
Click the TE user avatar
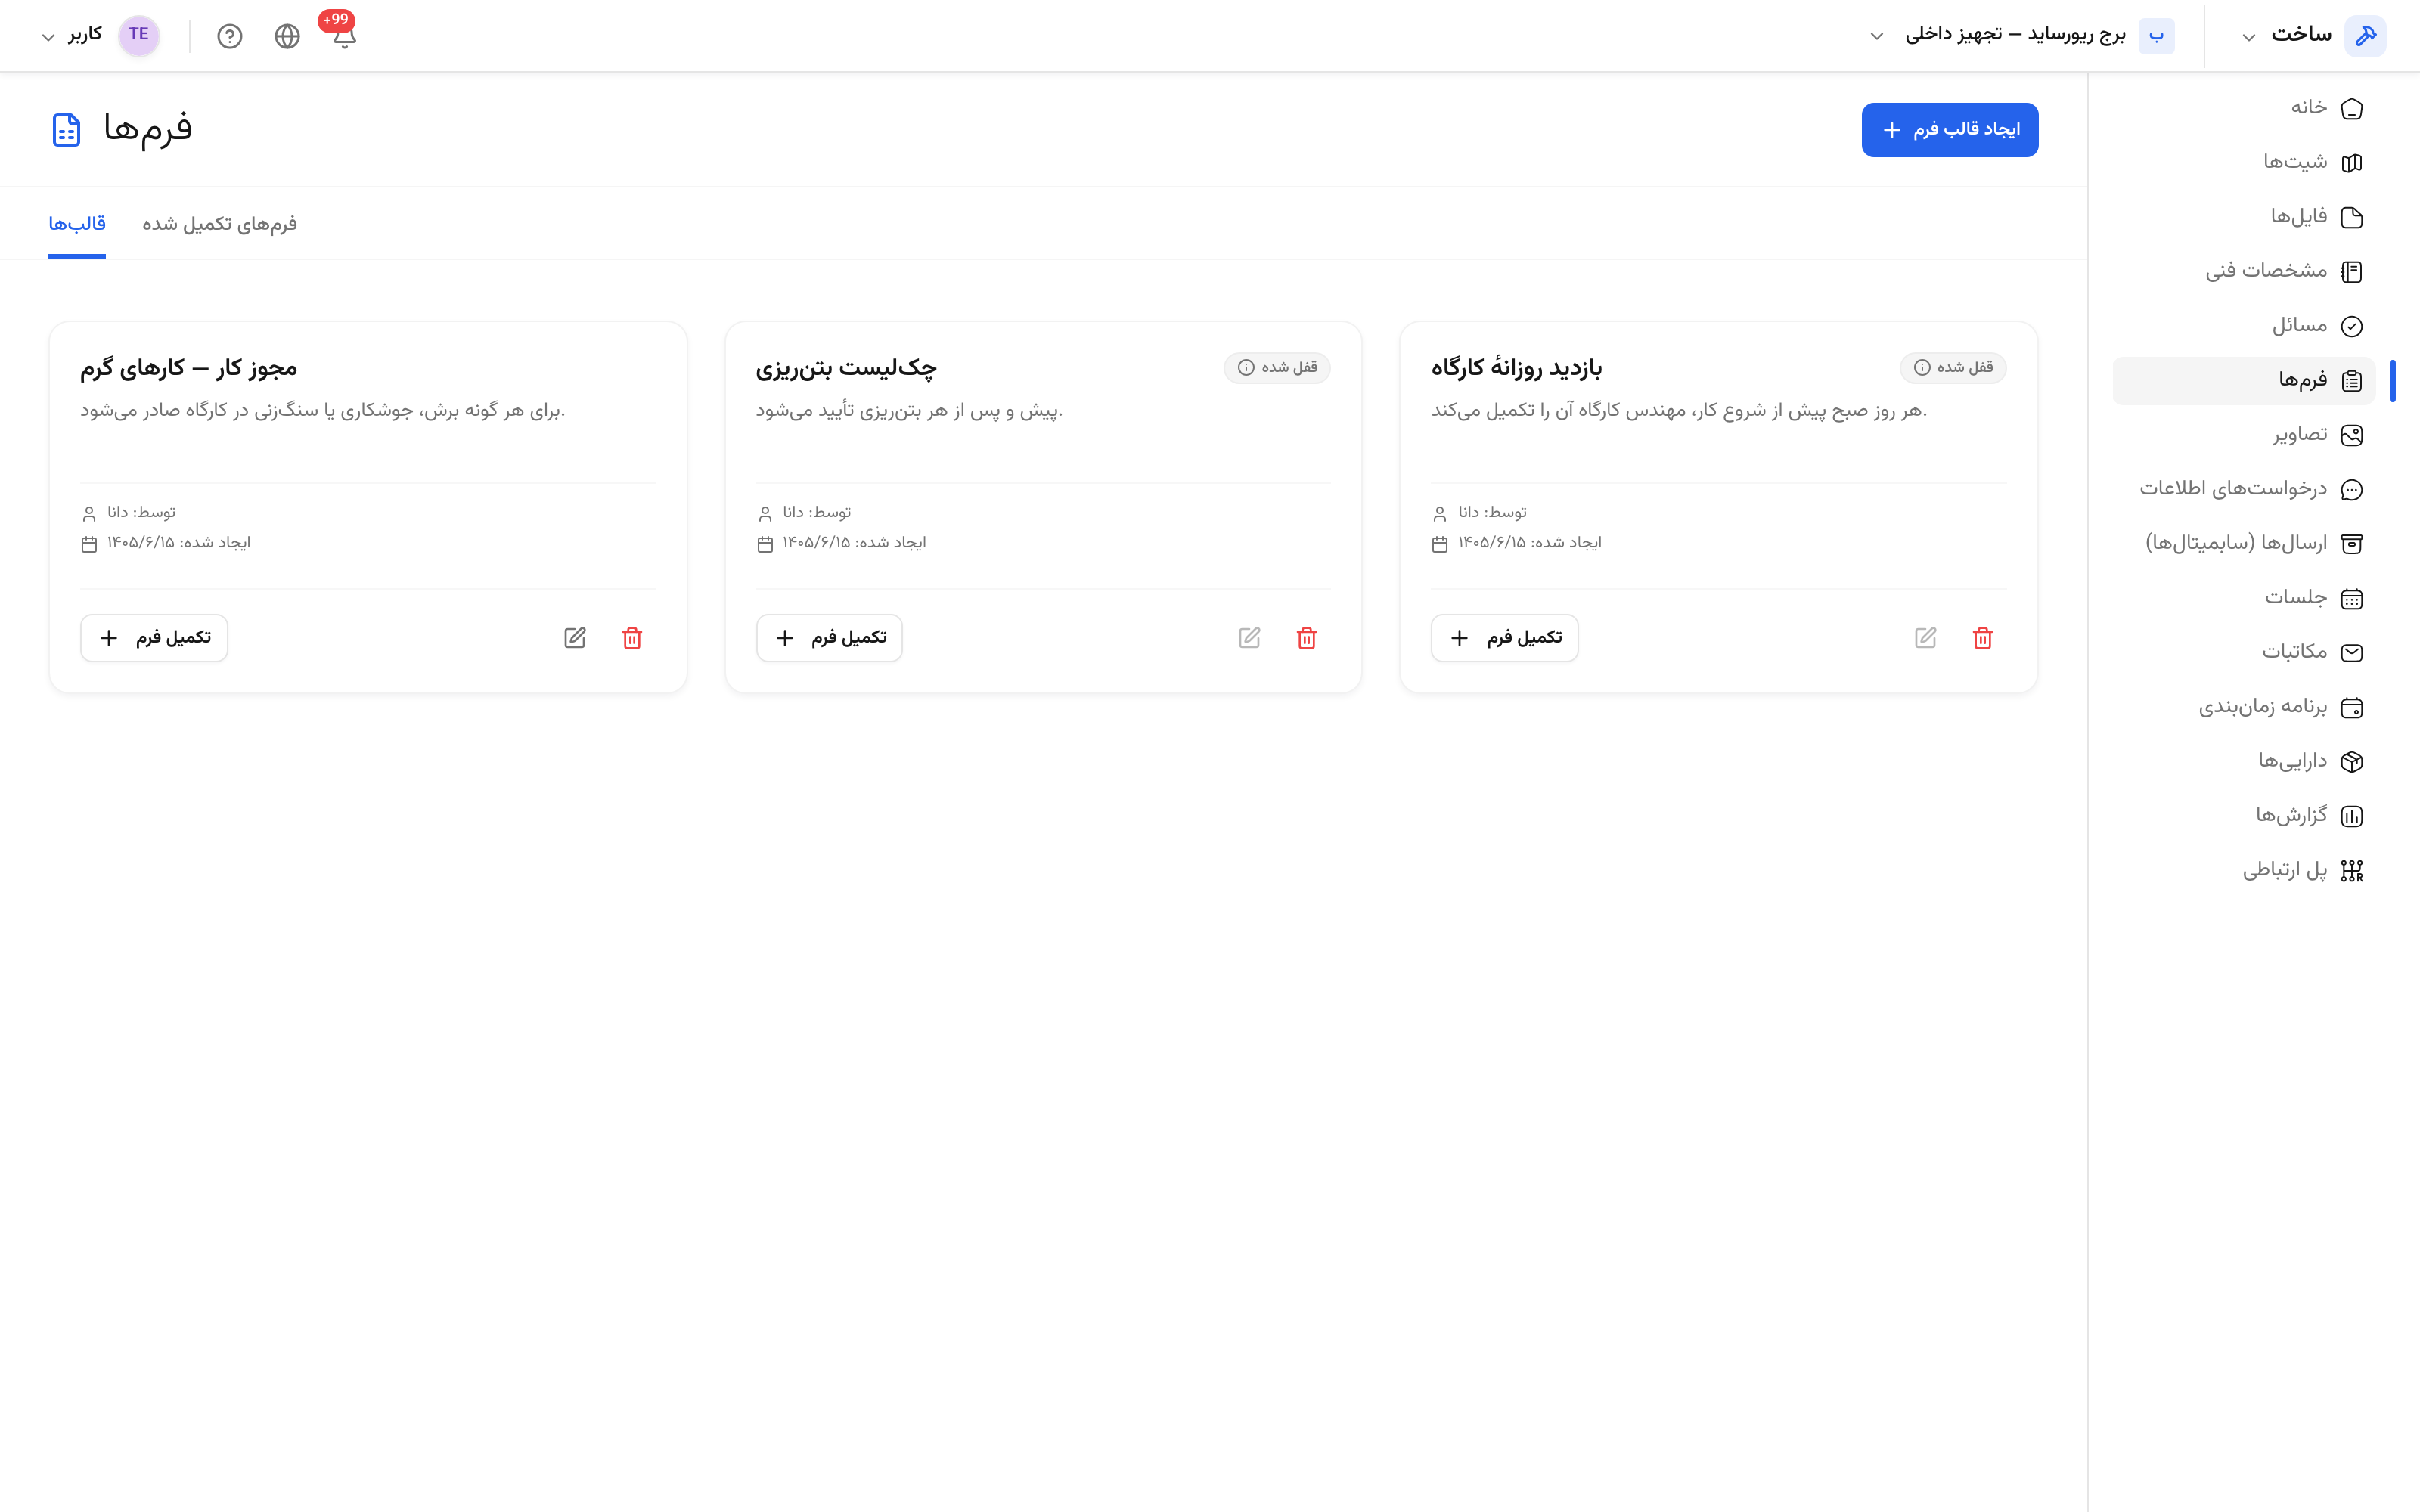click(139, 35)
